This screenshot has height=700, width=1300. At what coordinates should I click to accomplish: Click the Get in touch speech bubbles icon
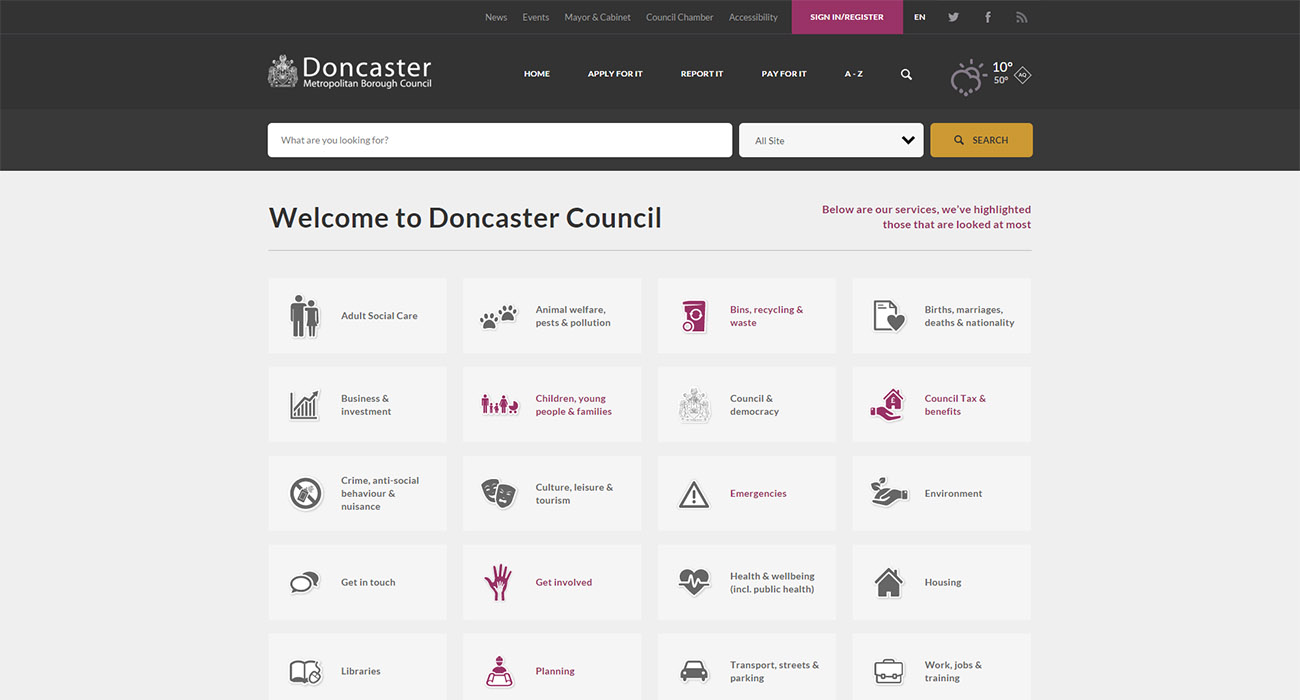pos(304,583)
